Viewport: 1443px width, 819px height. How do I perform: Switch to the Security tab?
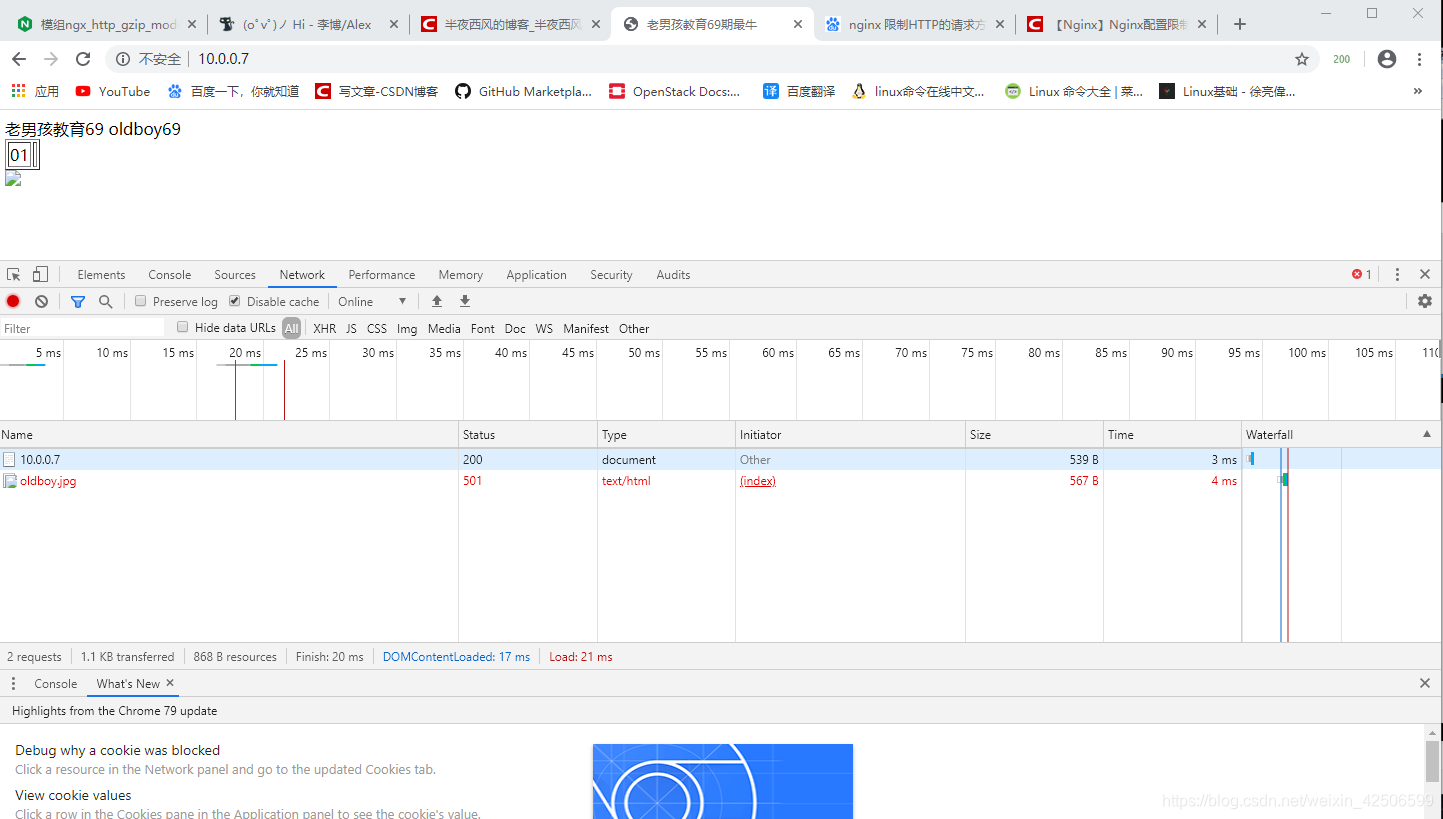click(x=611, y=274)
